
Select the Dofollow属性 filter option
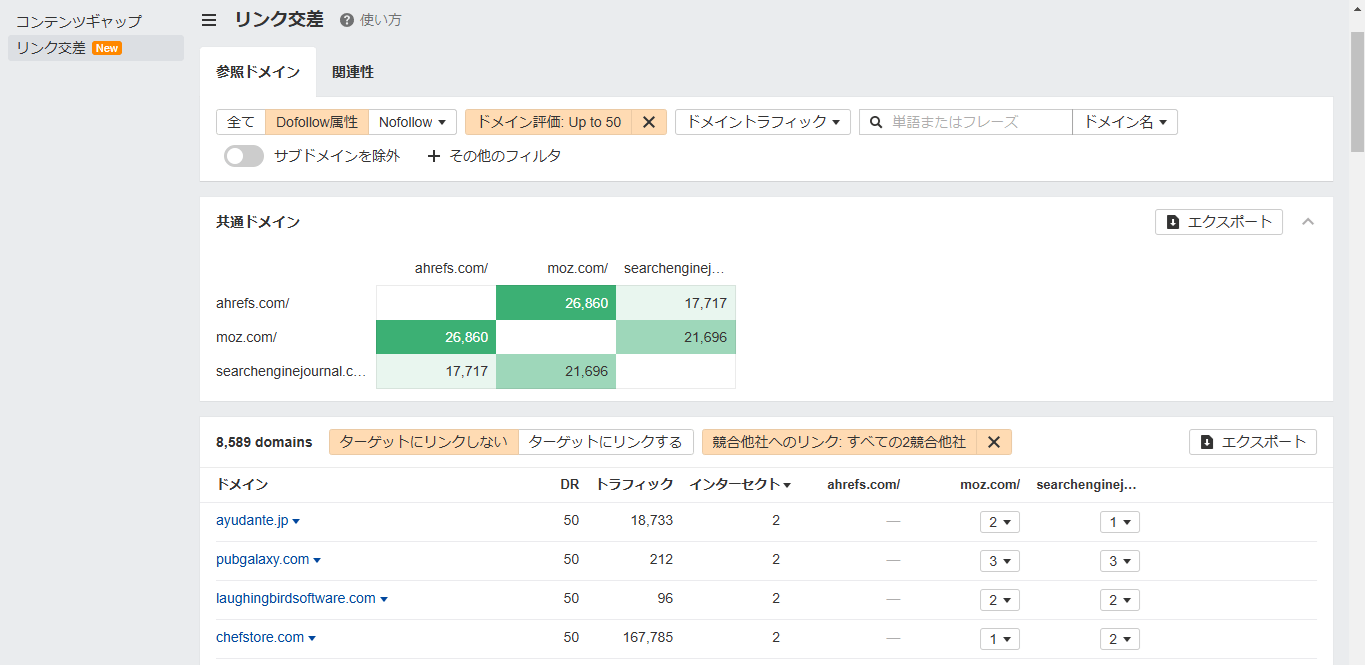(x=316, y=122)
